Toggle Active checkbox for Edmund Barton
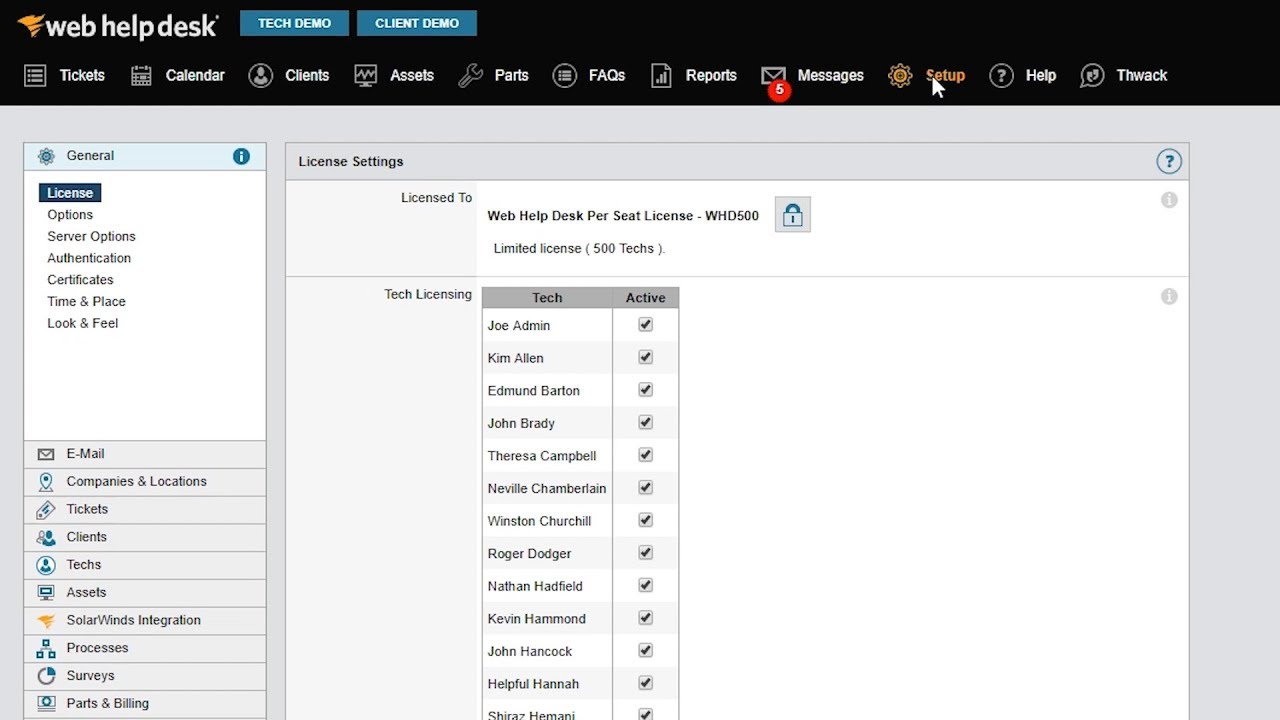The width and height of the screenshot is (1280, 720). 645,390
